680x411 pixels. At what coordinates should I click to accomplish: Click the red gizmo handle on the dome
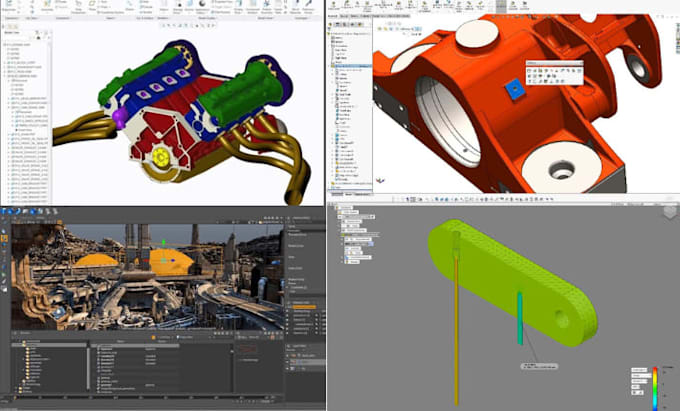[147, 261]
